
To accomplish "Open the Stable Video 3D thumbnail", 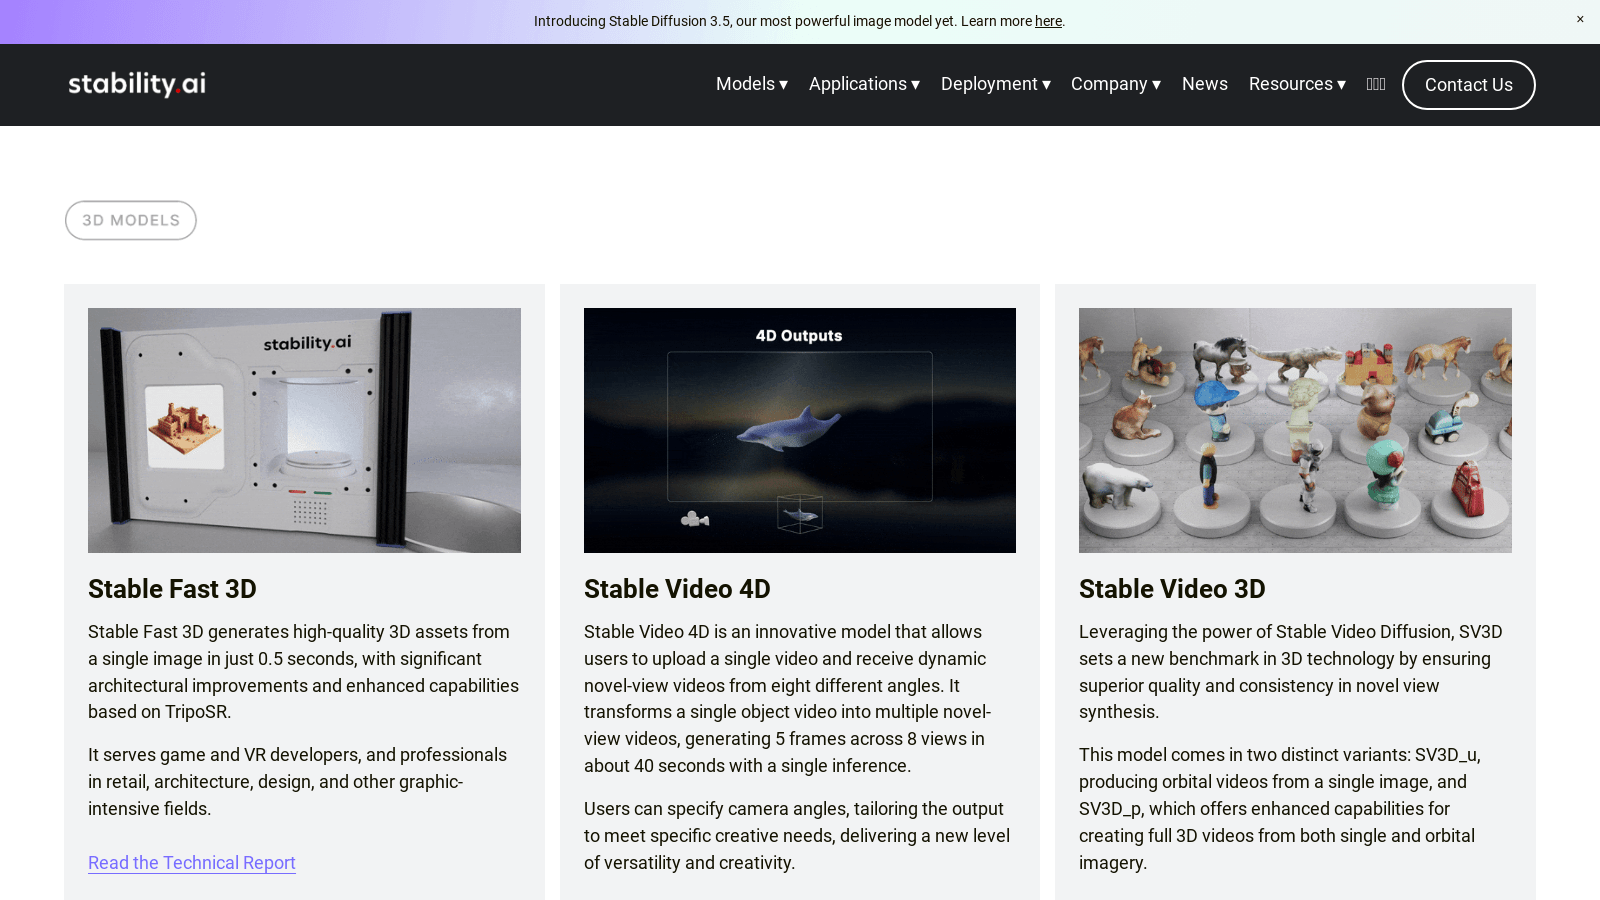I will (x=1295, y=430).
